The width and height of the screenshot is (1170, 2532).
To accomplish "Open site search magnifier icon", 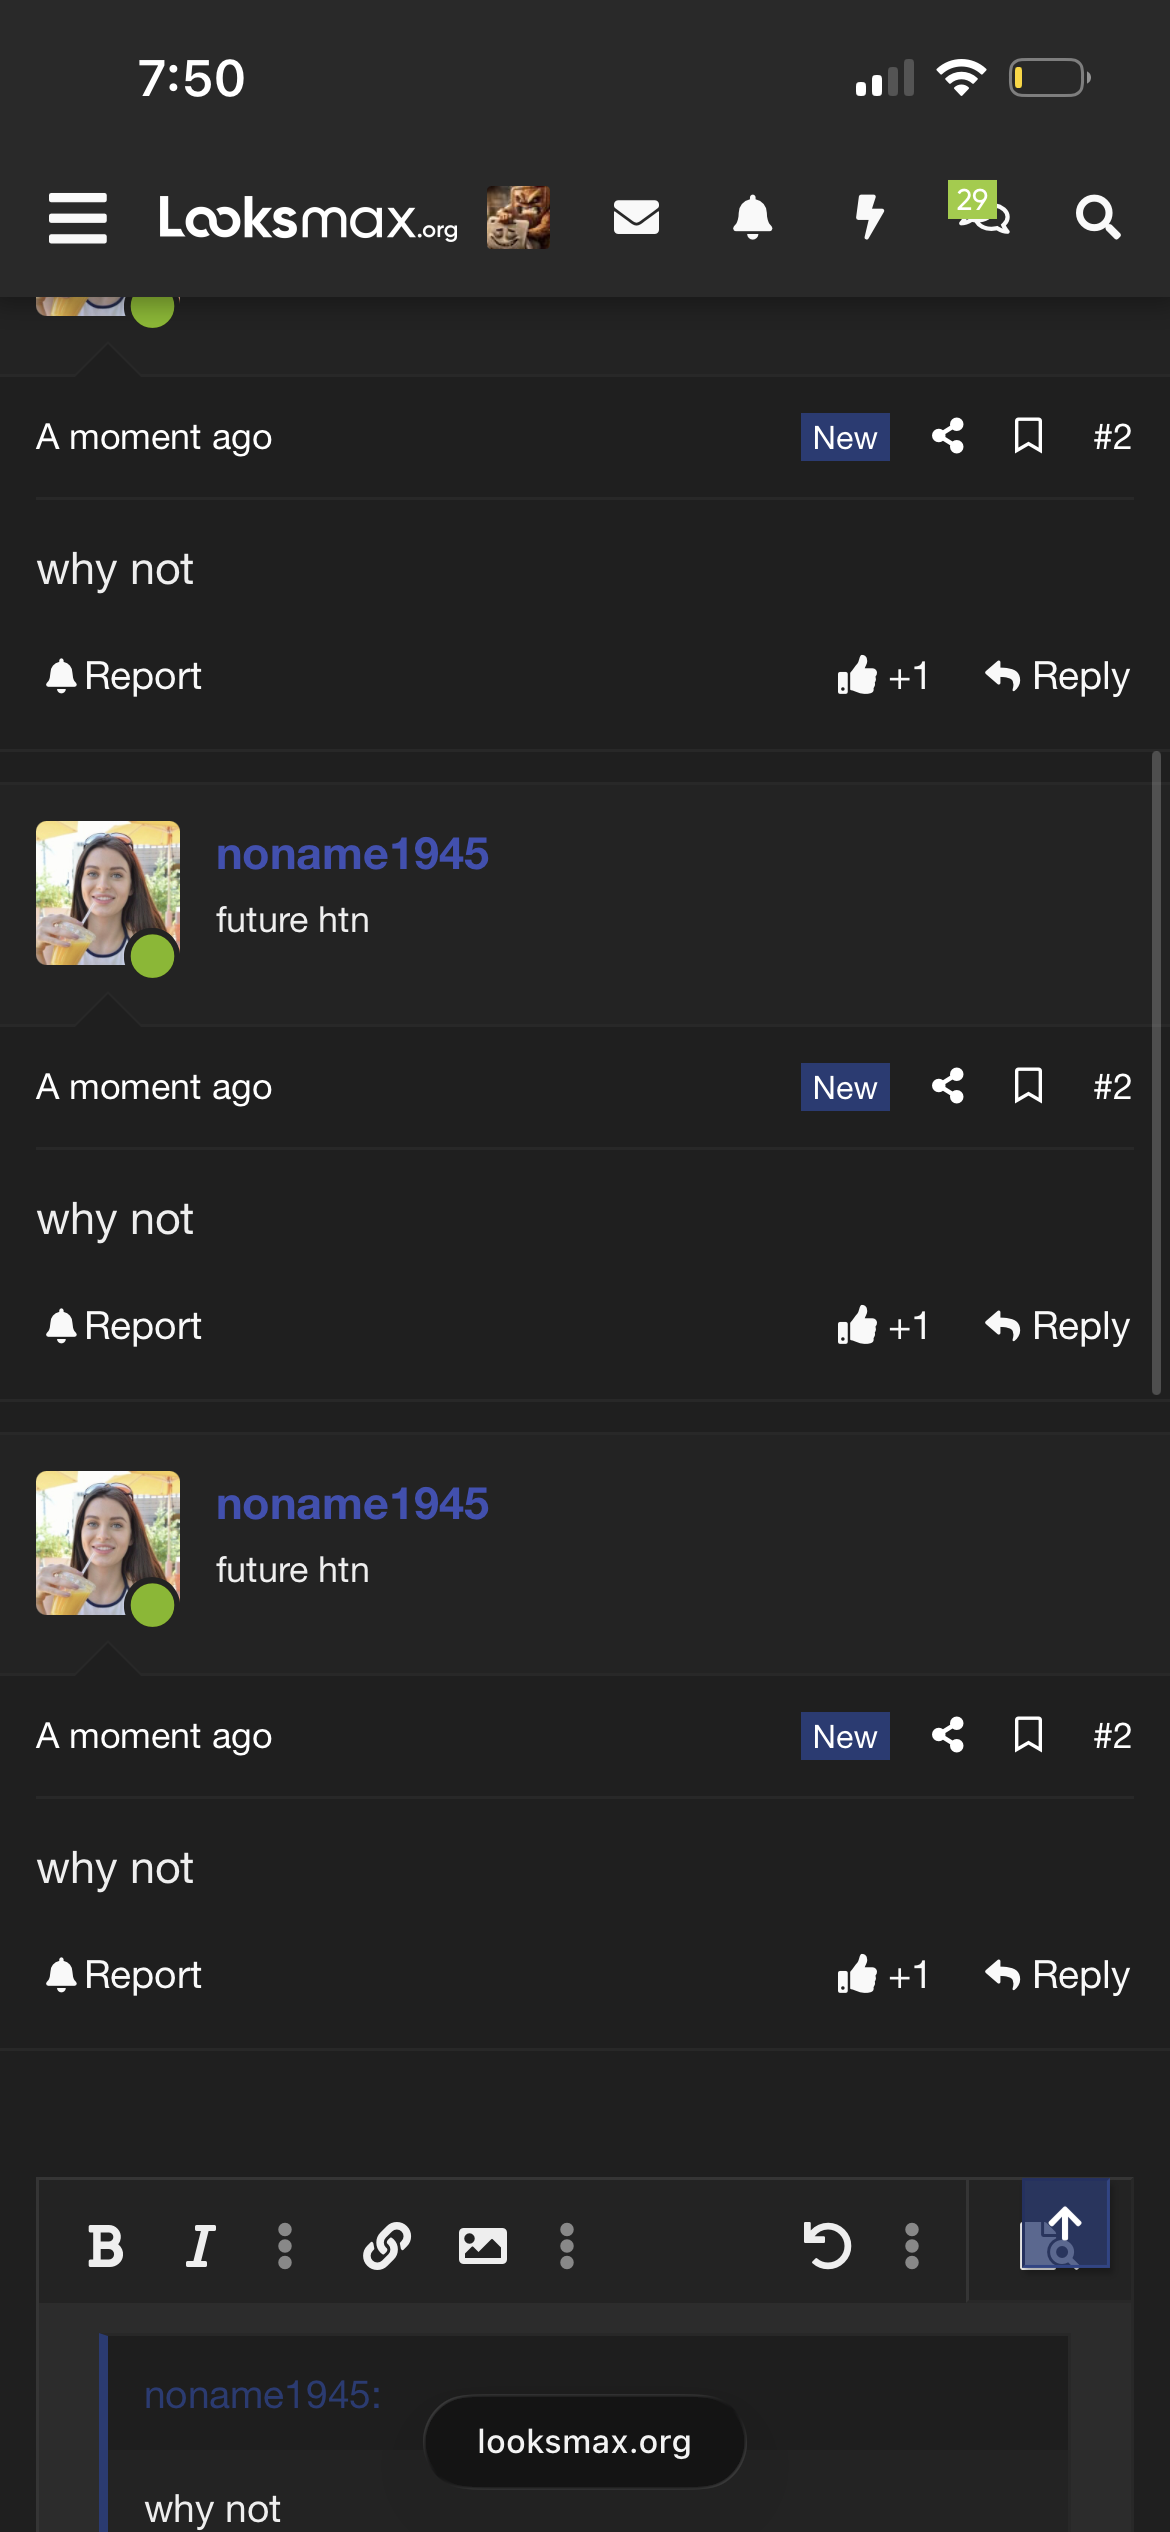I will point(1098,217).
